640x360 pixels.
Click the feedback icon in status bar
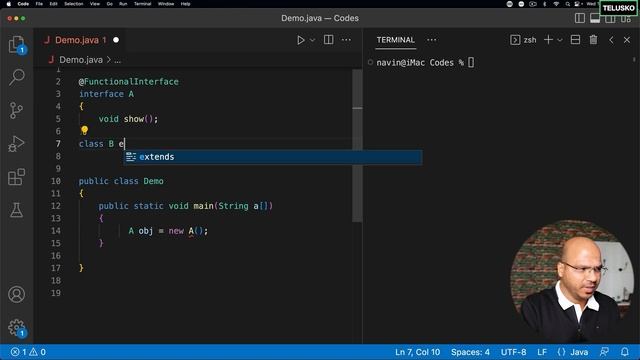604,352
